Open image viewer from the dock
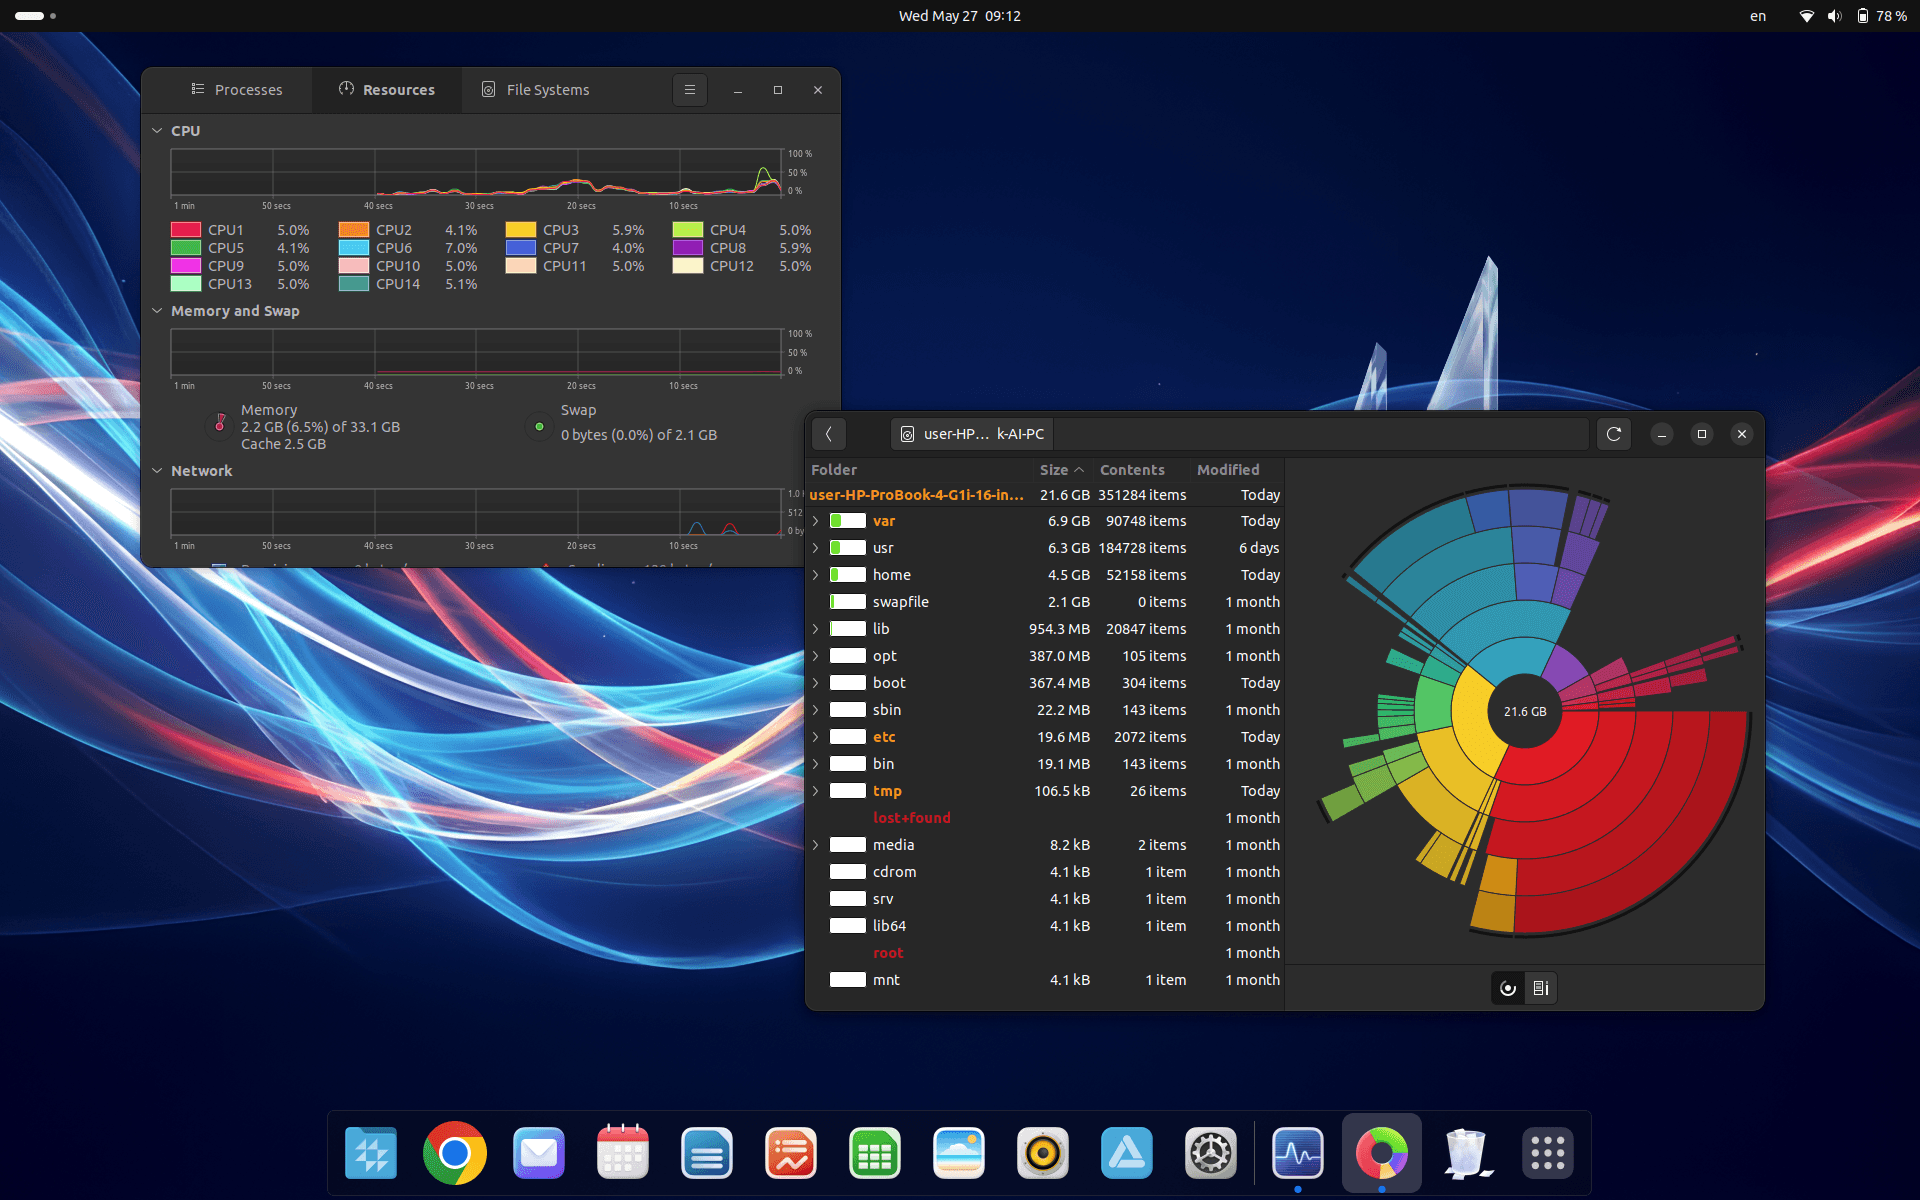The height and width of the screenshot is (1200, 1920). 959,1153
